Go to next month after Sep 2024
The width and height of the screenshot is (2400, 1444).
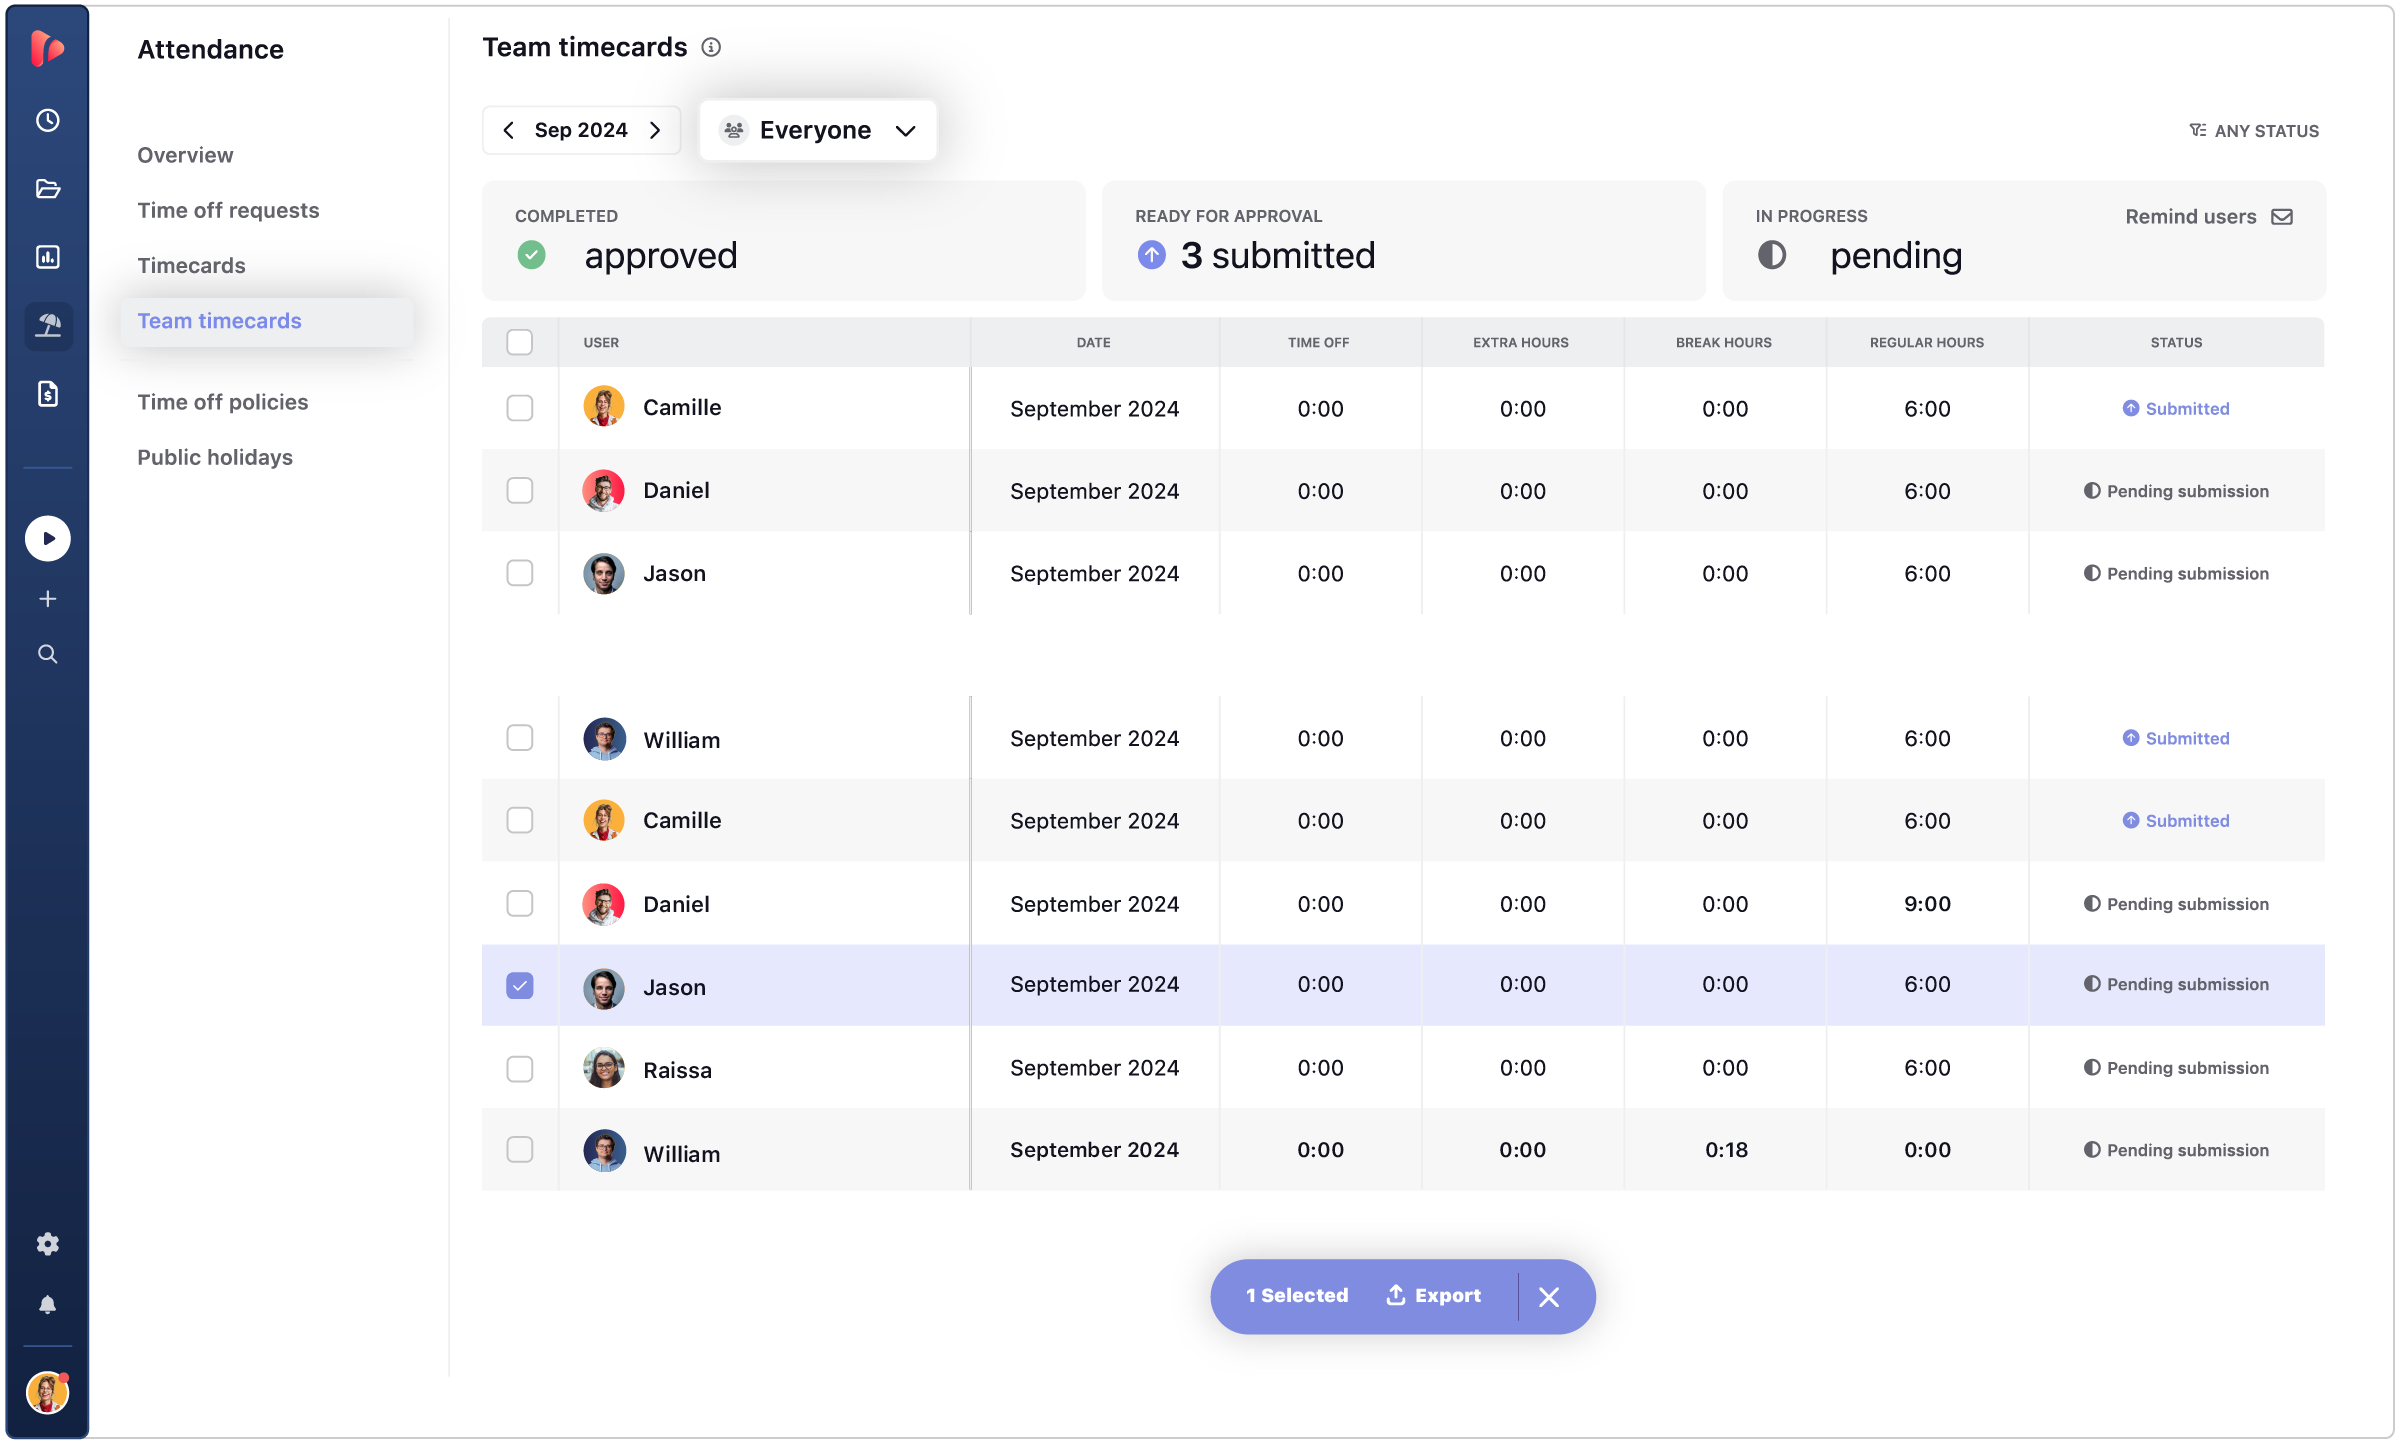pos(655,130)
